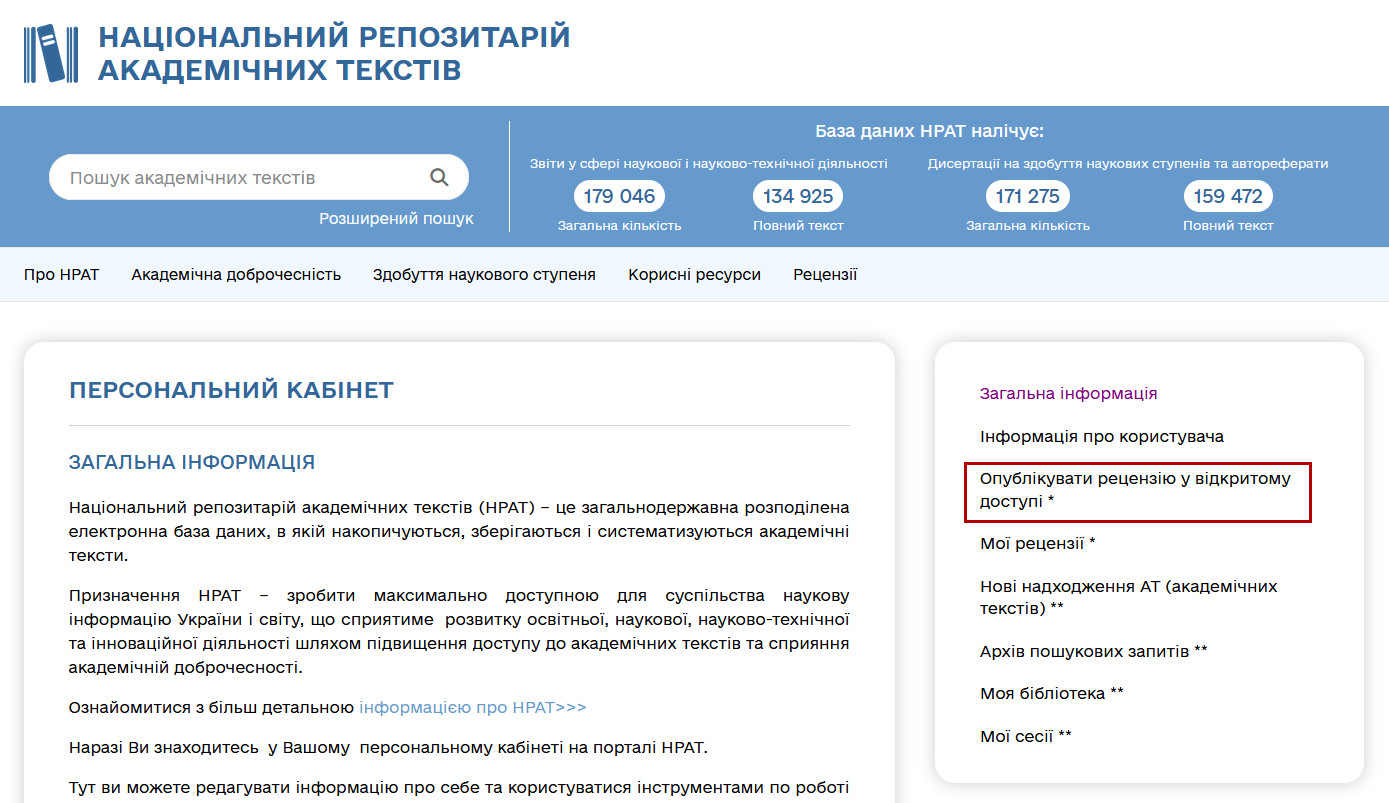
Task: View Архів пошукових запитів
Action: [x=1093, y=651]
